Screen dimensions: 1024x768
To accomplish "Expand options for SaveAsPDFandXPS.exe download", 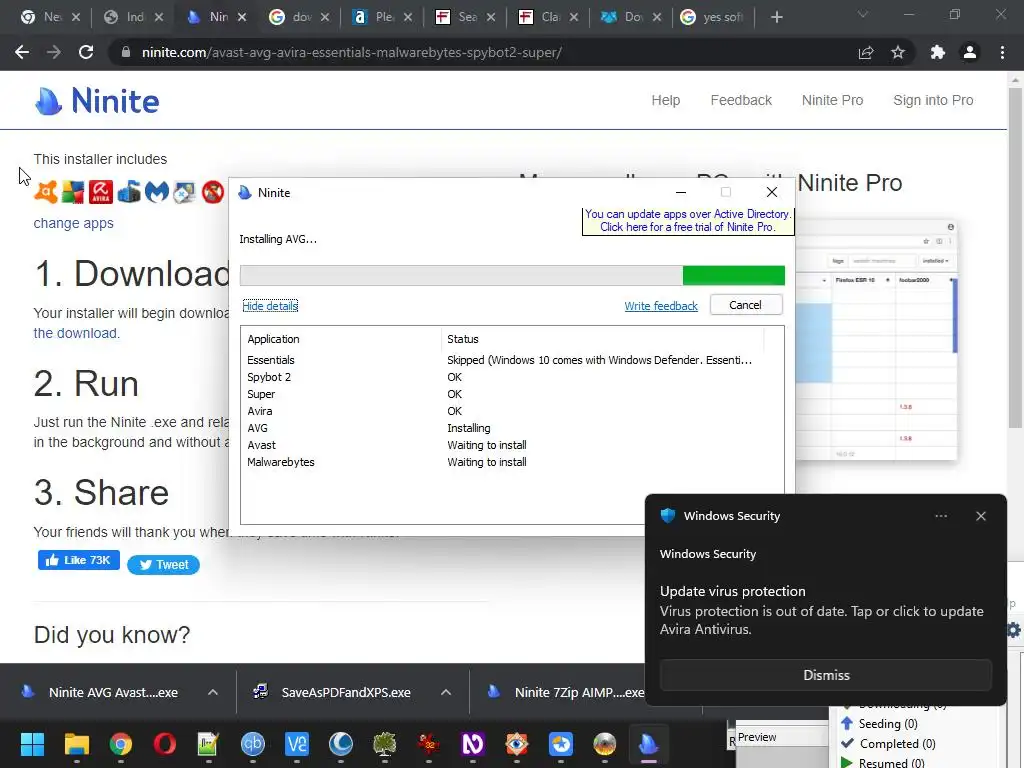I will 446,692.
